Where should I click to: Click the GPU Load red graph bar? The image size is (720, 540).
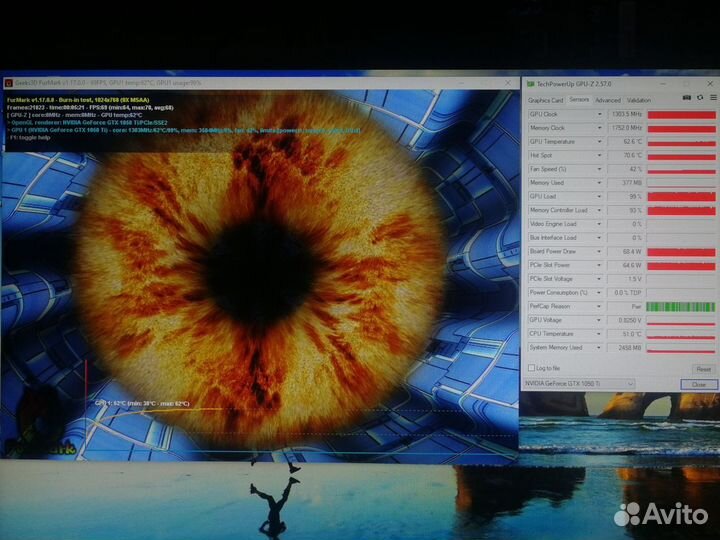pos(680,197)
